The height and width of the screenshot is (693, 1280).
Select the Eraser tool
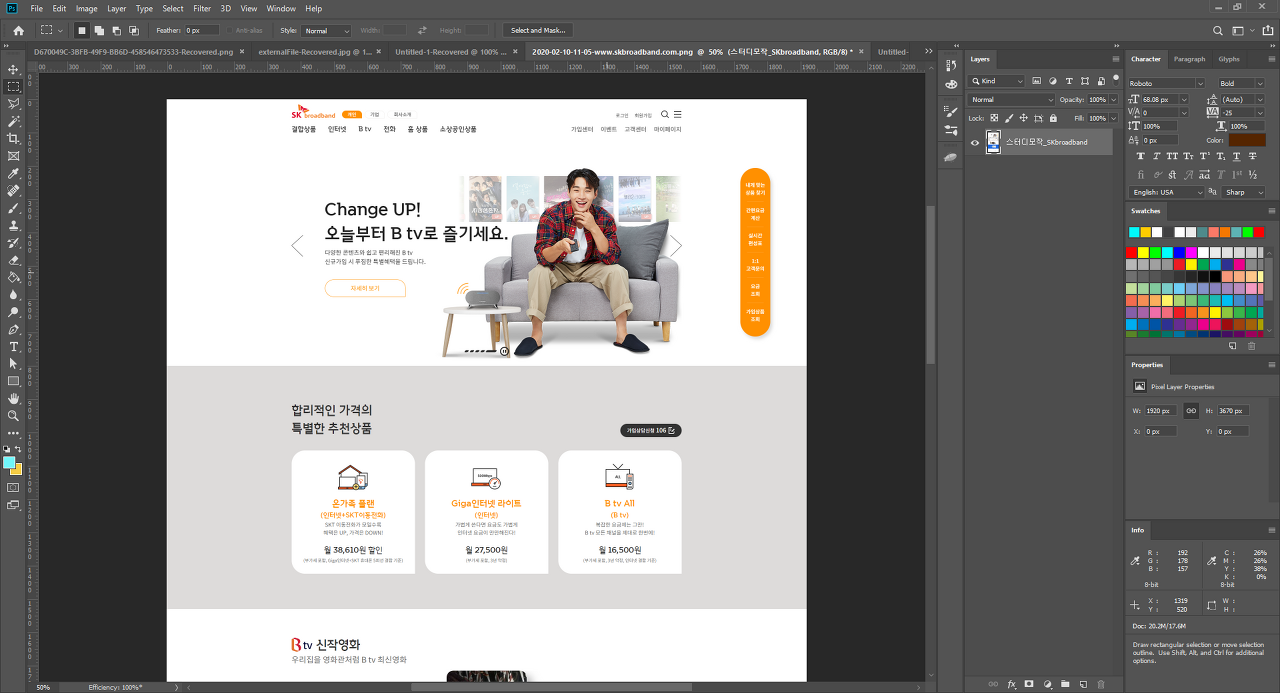[x=14, y=260]
